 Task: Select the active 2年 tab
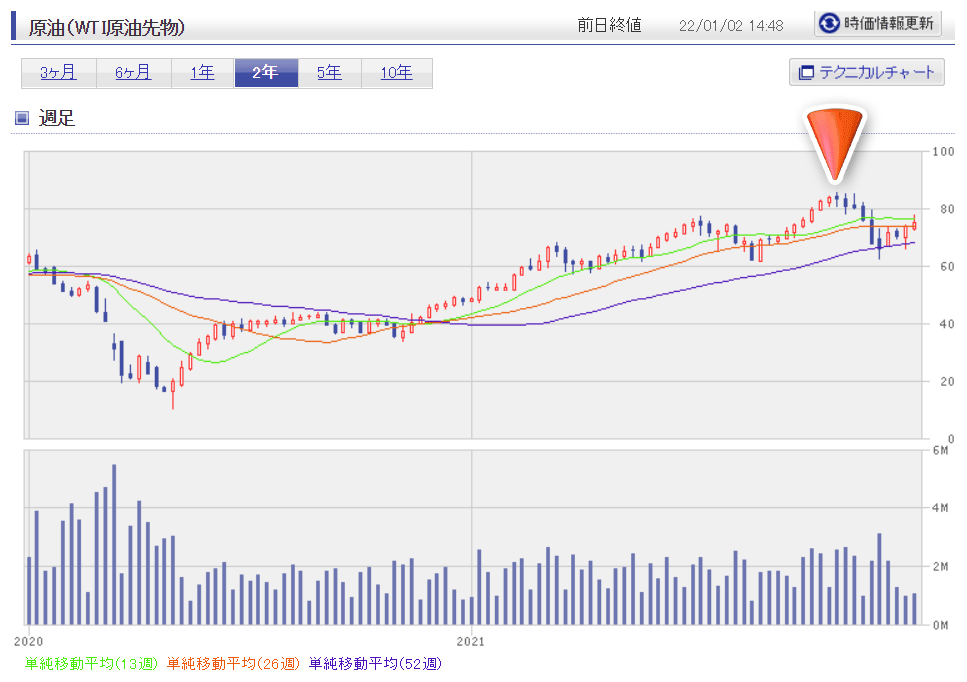coord(266,73)
